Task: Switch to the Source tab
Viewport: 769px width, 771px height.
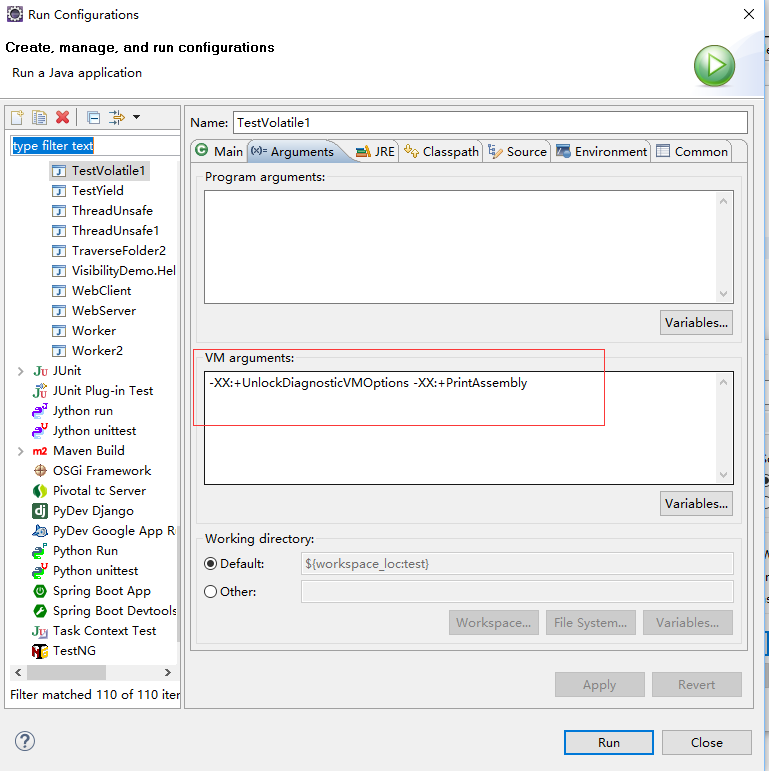Action: [x=518, y=151]
